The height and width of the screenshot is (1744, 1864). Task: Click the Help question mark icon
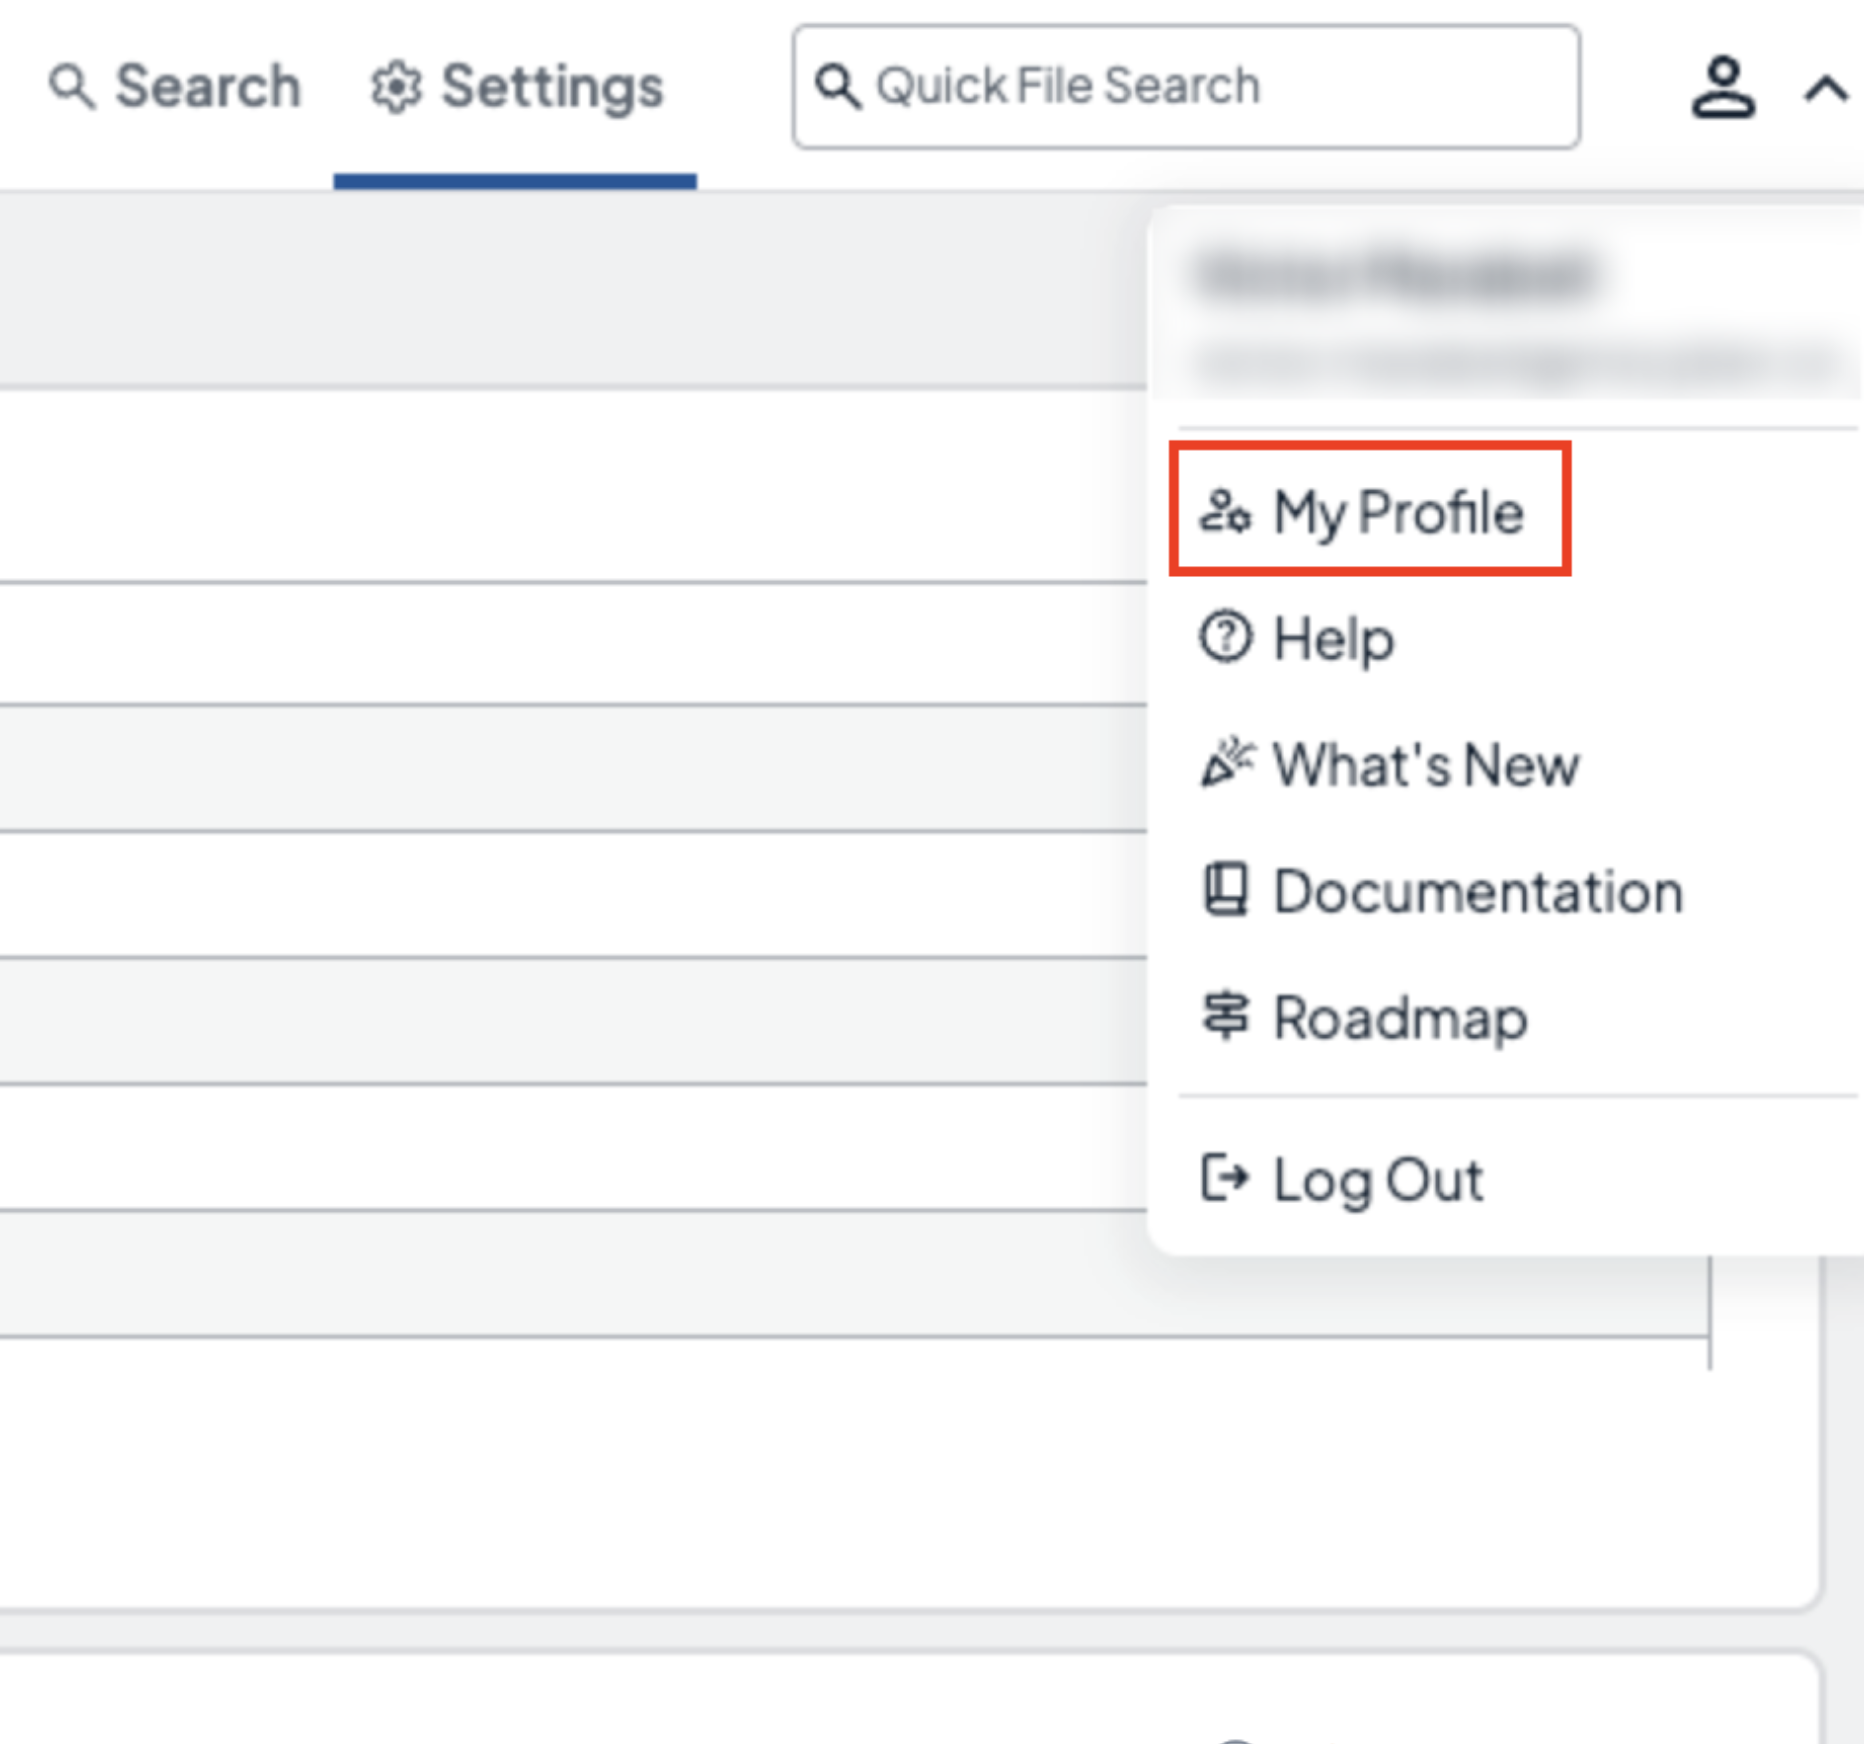(1225, 637)
